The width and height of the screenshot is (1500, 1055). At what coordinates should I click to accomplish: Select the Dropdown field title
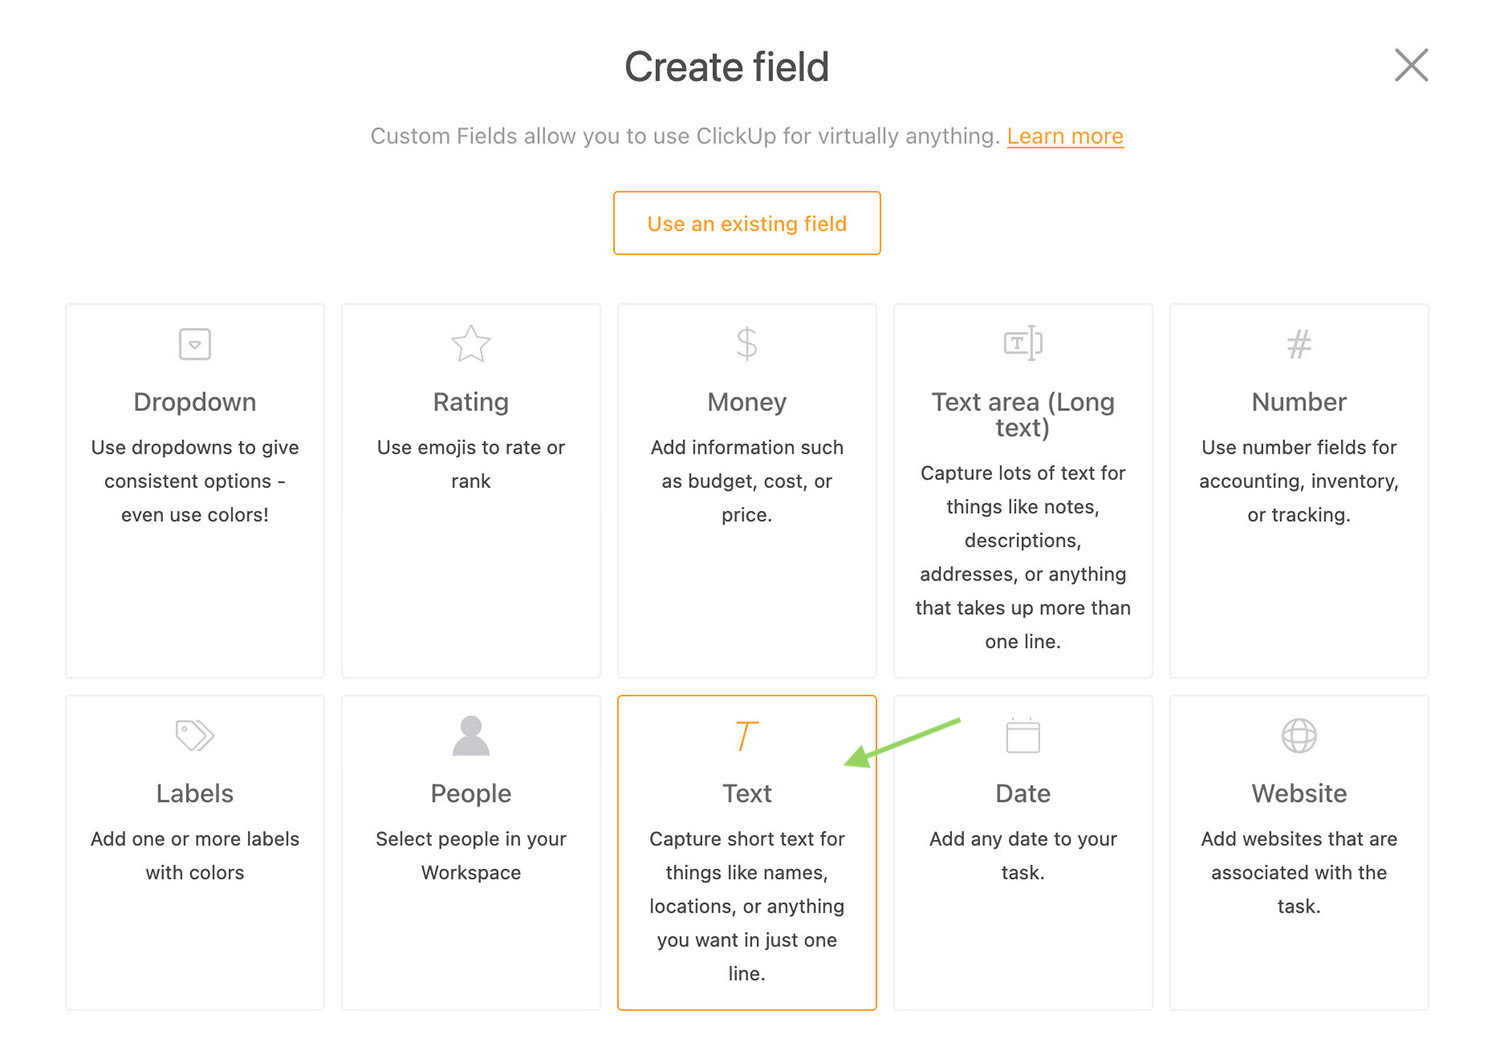point(195,402)
